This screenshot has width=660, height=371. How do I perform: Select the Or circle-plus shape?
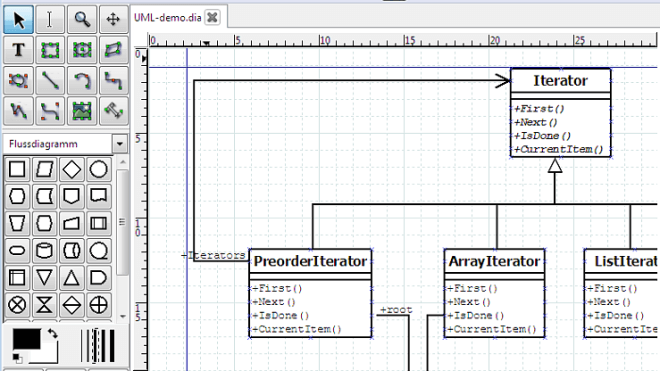click(x=98, y=305)
